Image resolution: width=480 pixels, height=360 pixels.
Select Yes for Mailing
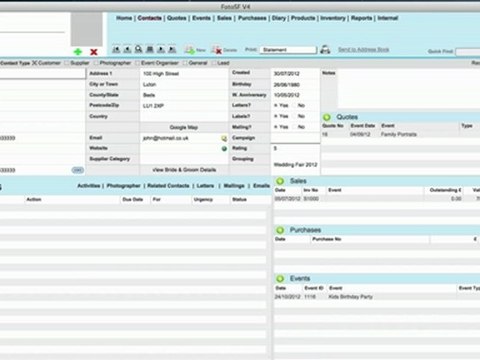[x=276, y=127]
